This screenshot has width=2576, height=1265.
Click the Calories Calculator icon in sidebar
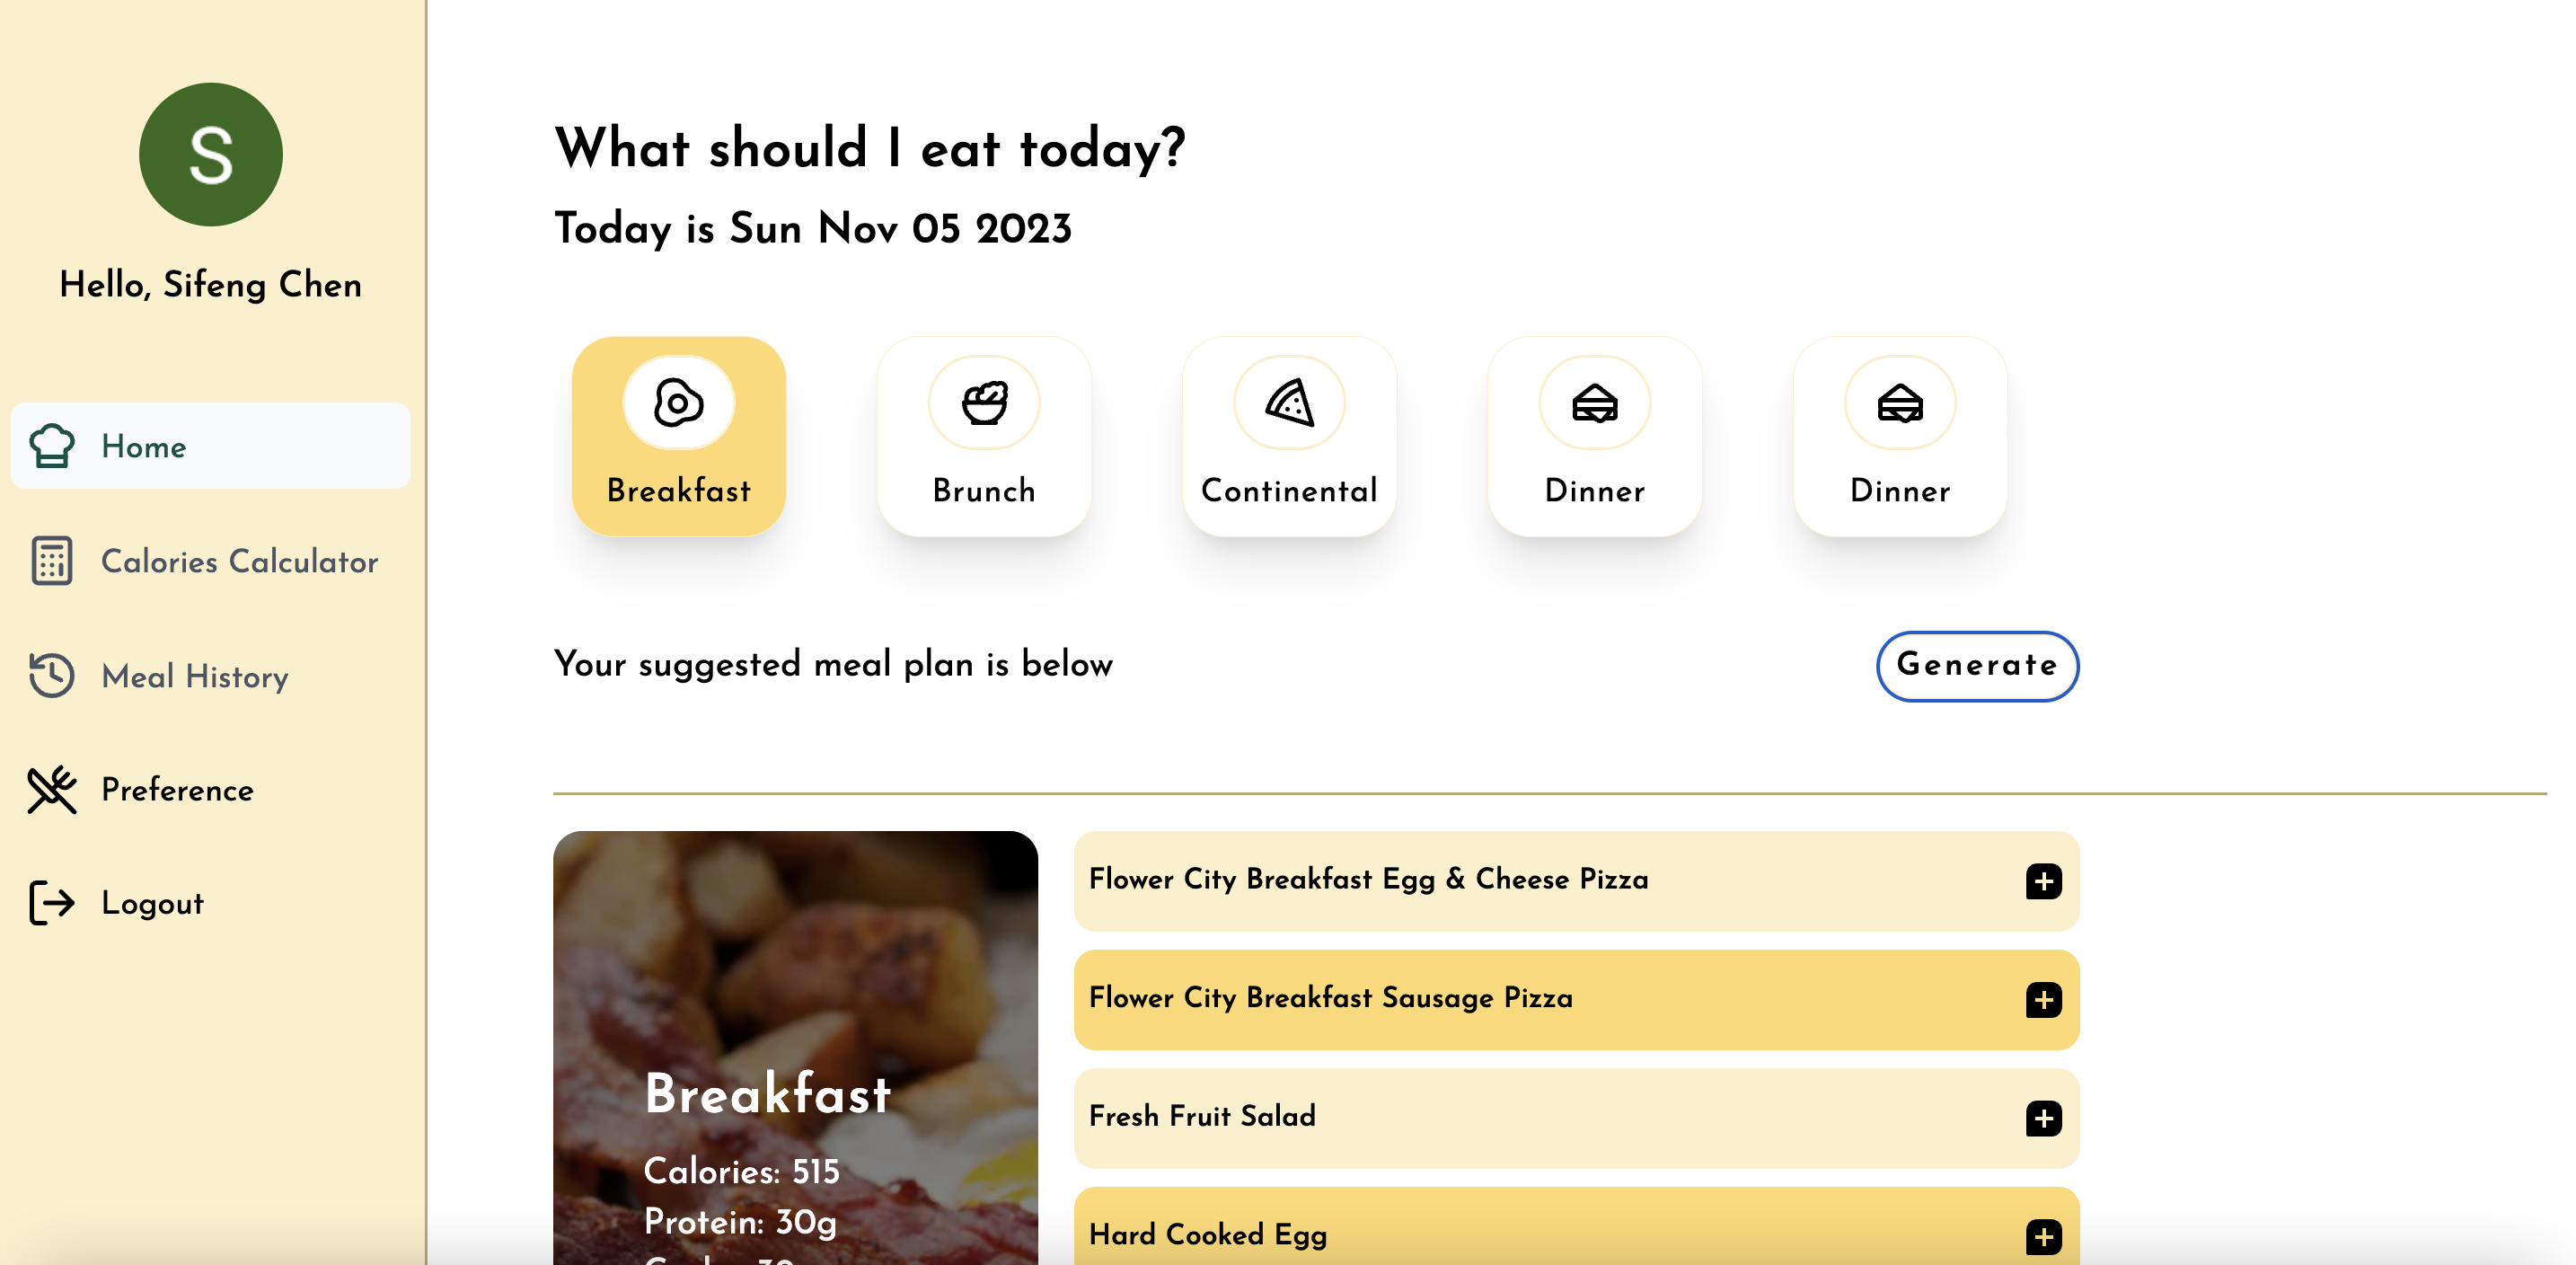click(x=52, y=561)
